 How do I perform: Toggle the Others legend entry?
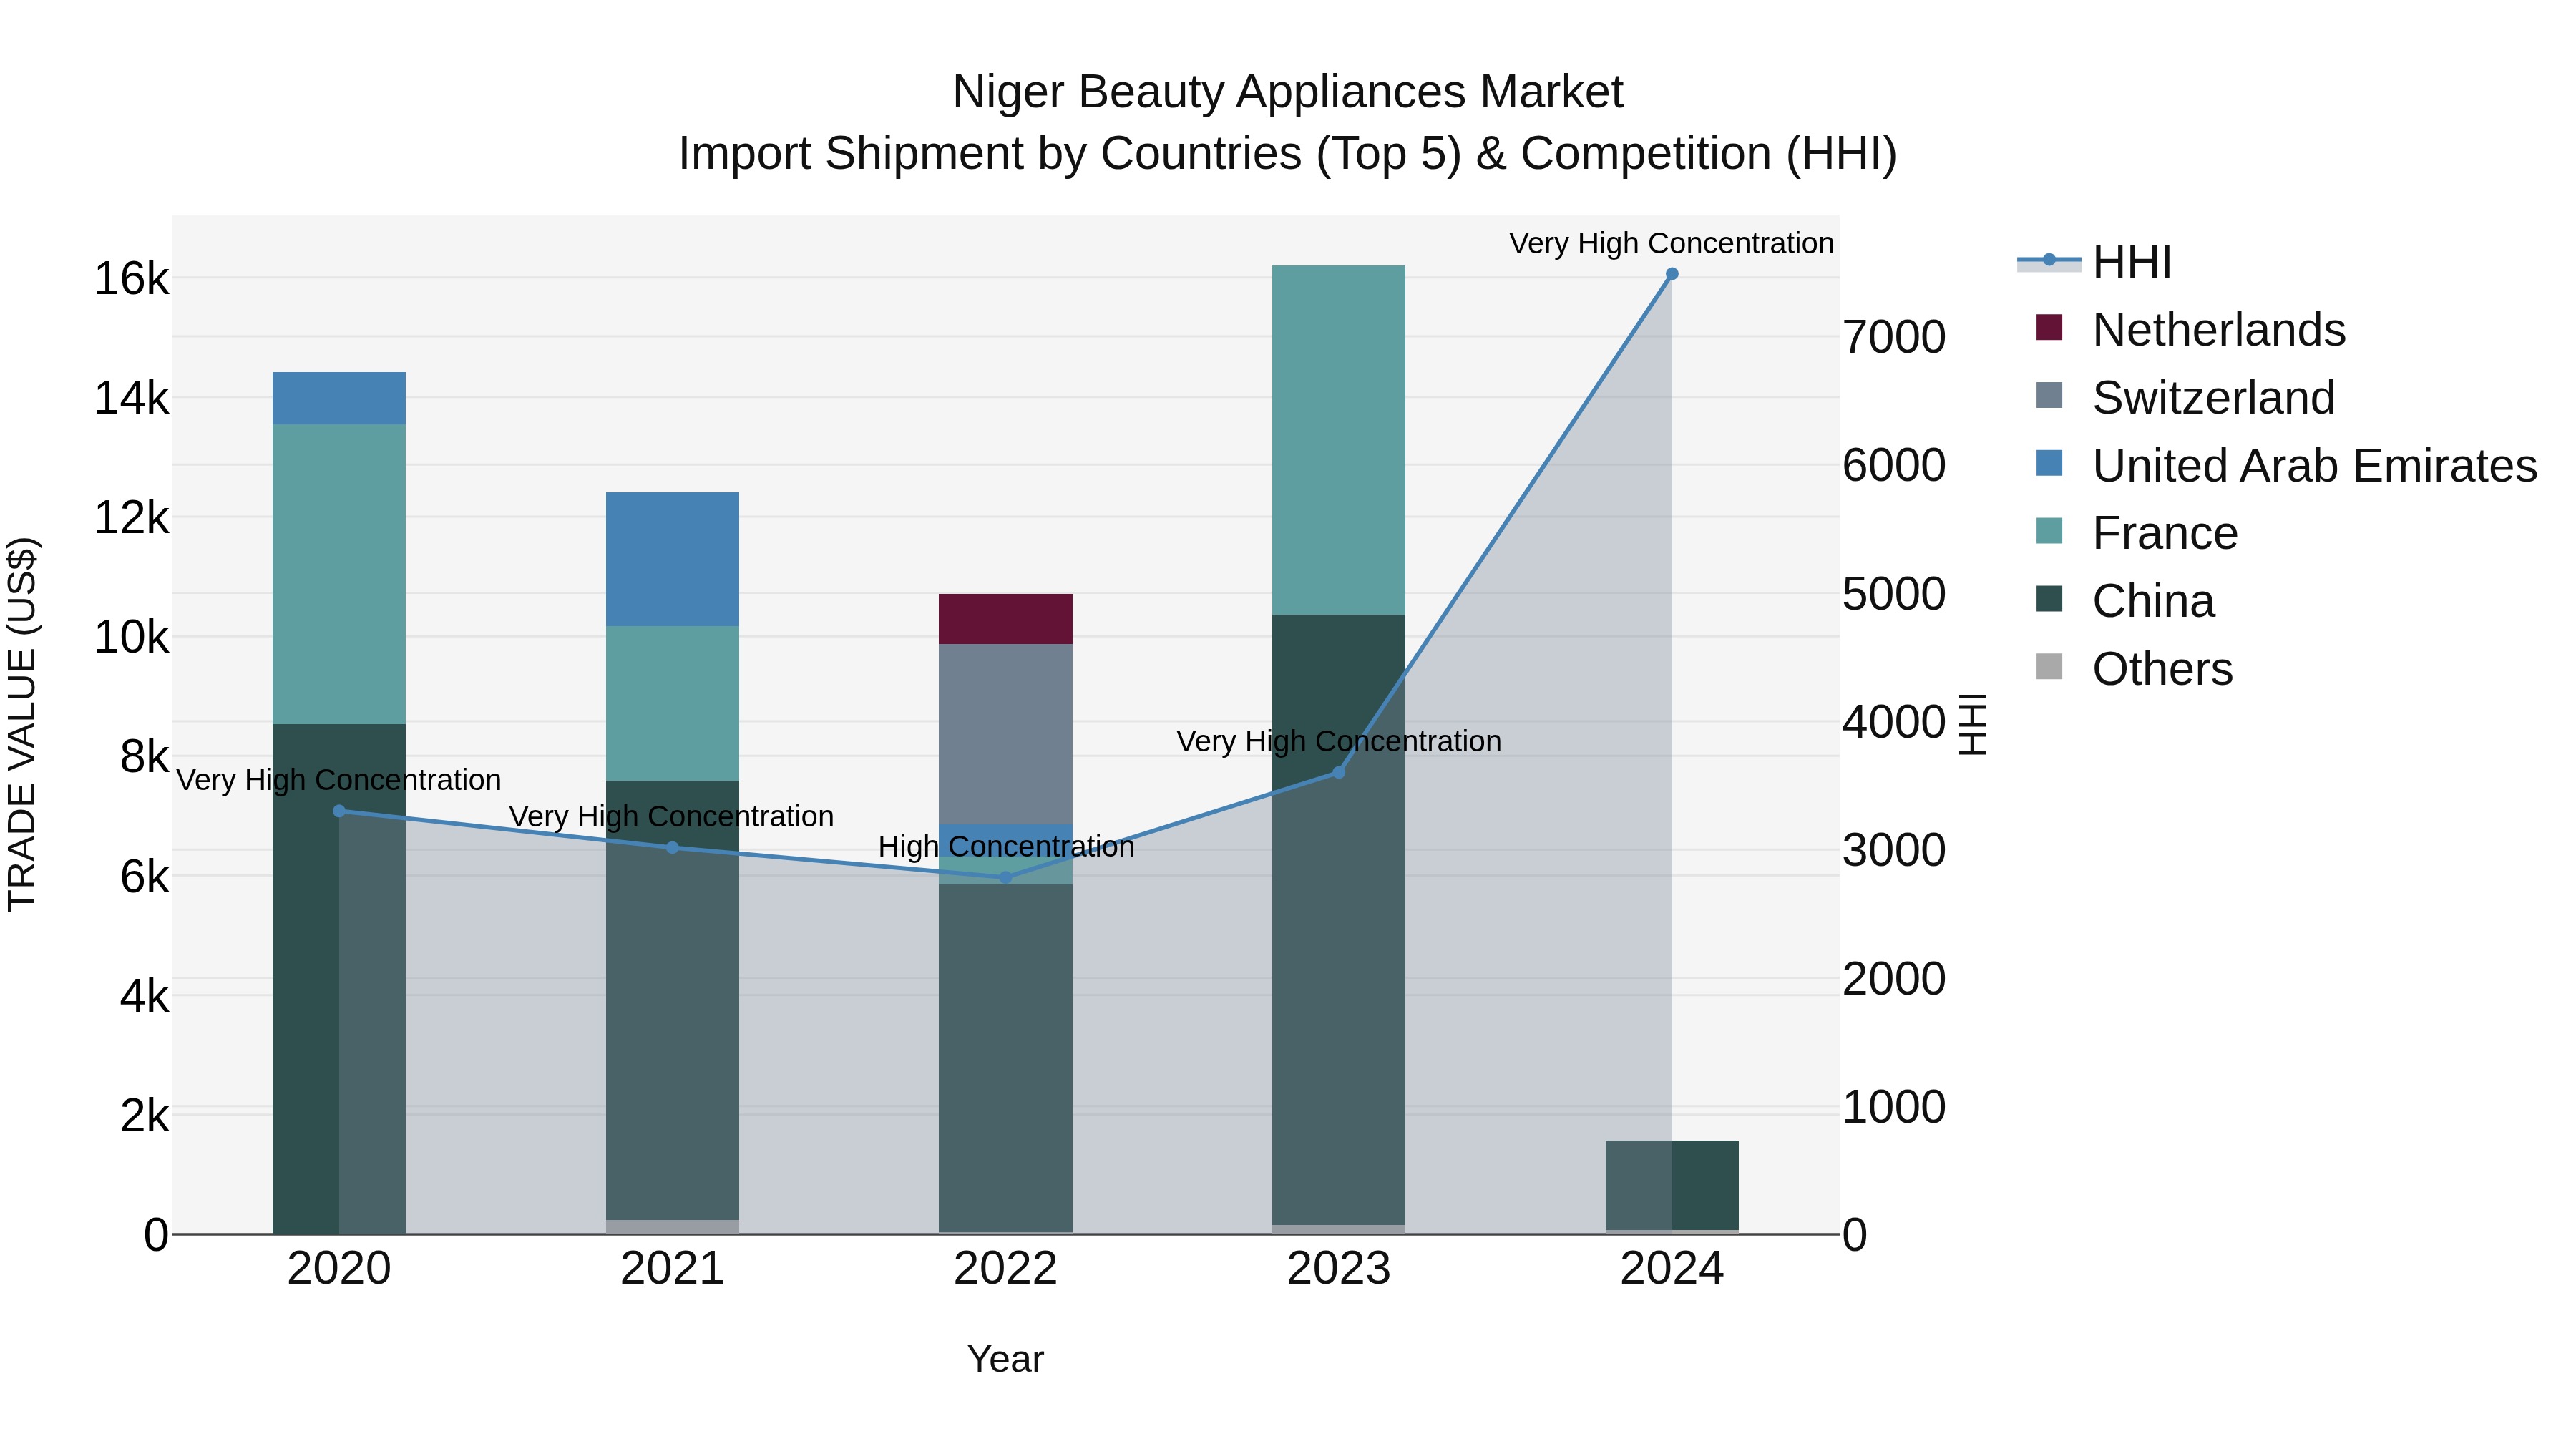[x=2134, y=669]
